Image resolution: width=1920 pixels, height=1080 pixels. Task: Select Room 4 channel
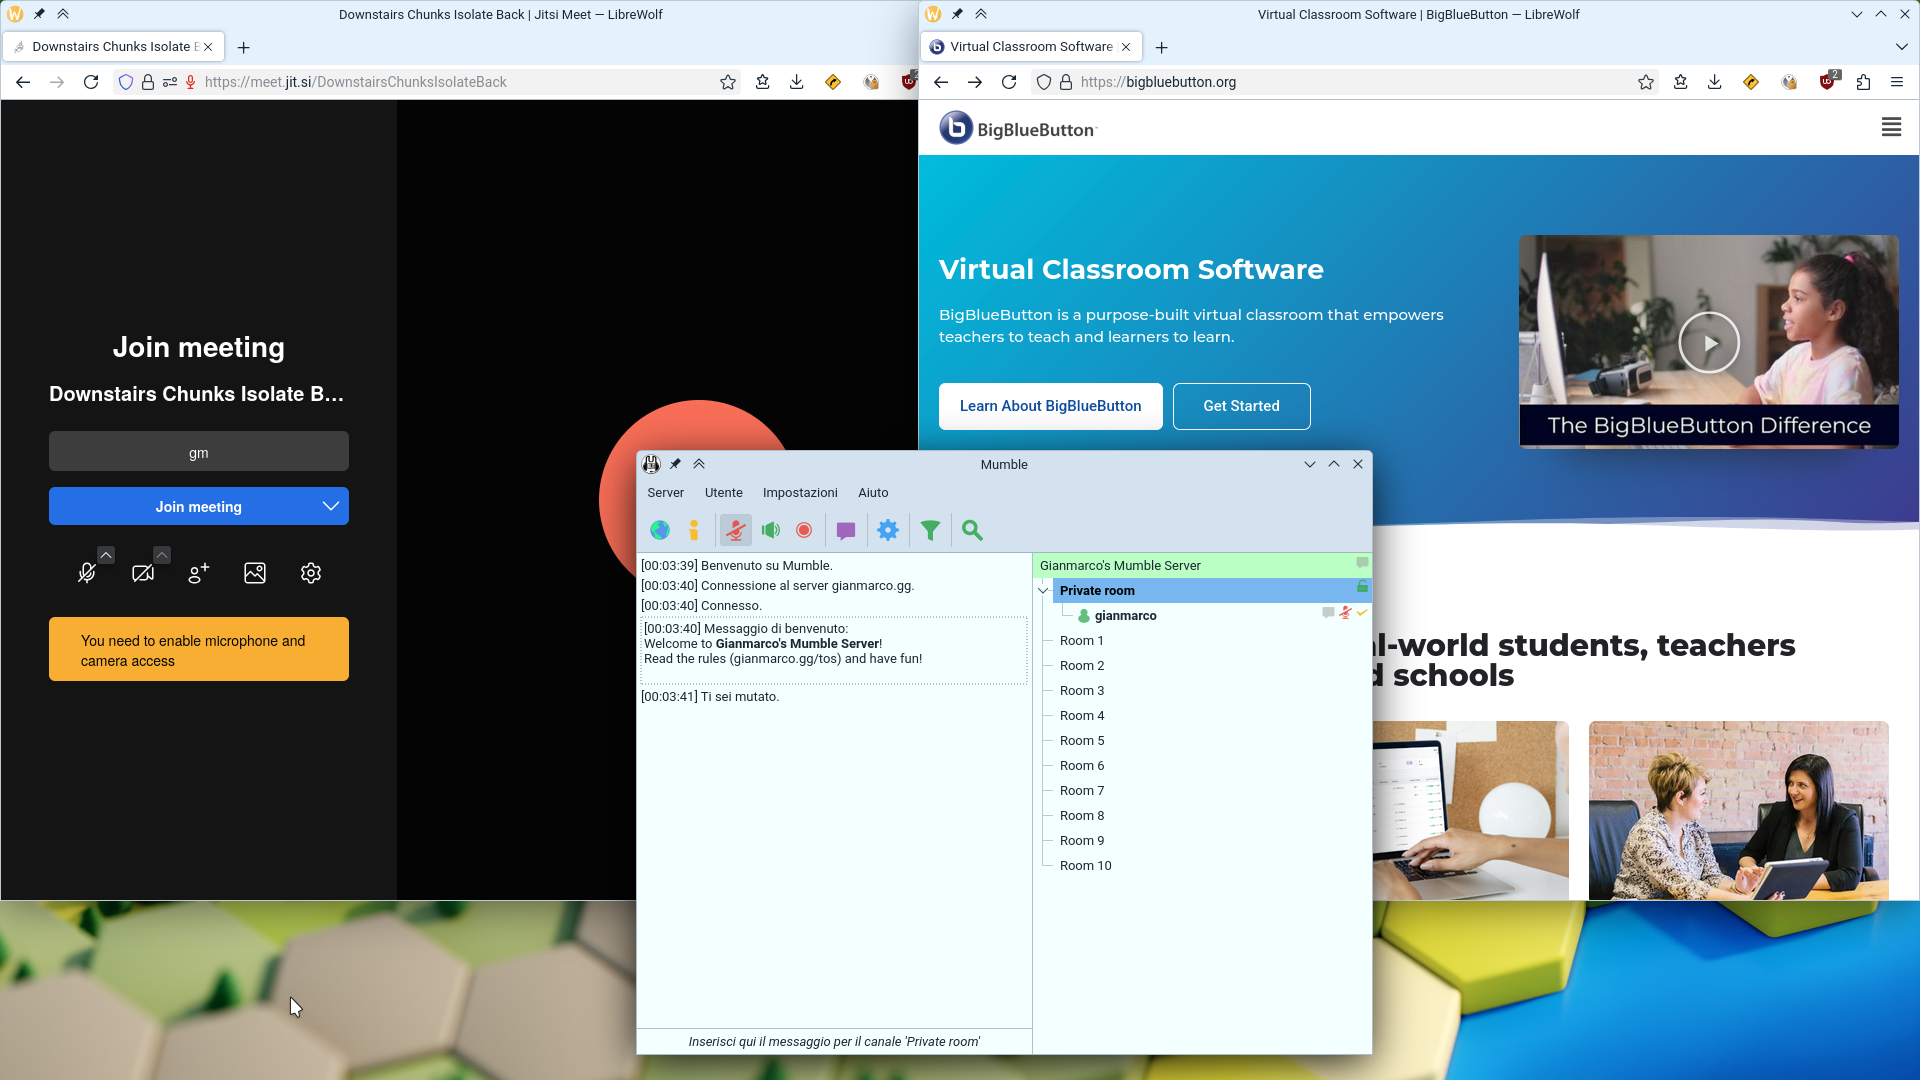coord(1082,716)
